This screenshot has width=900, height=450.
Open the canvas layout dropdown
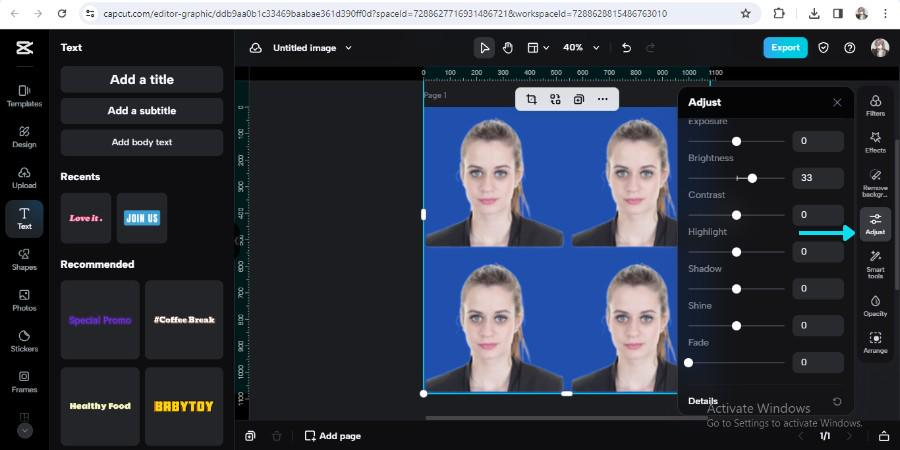538,48
